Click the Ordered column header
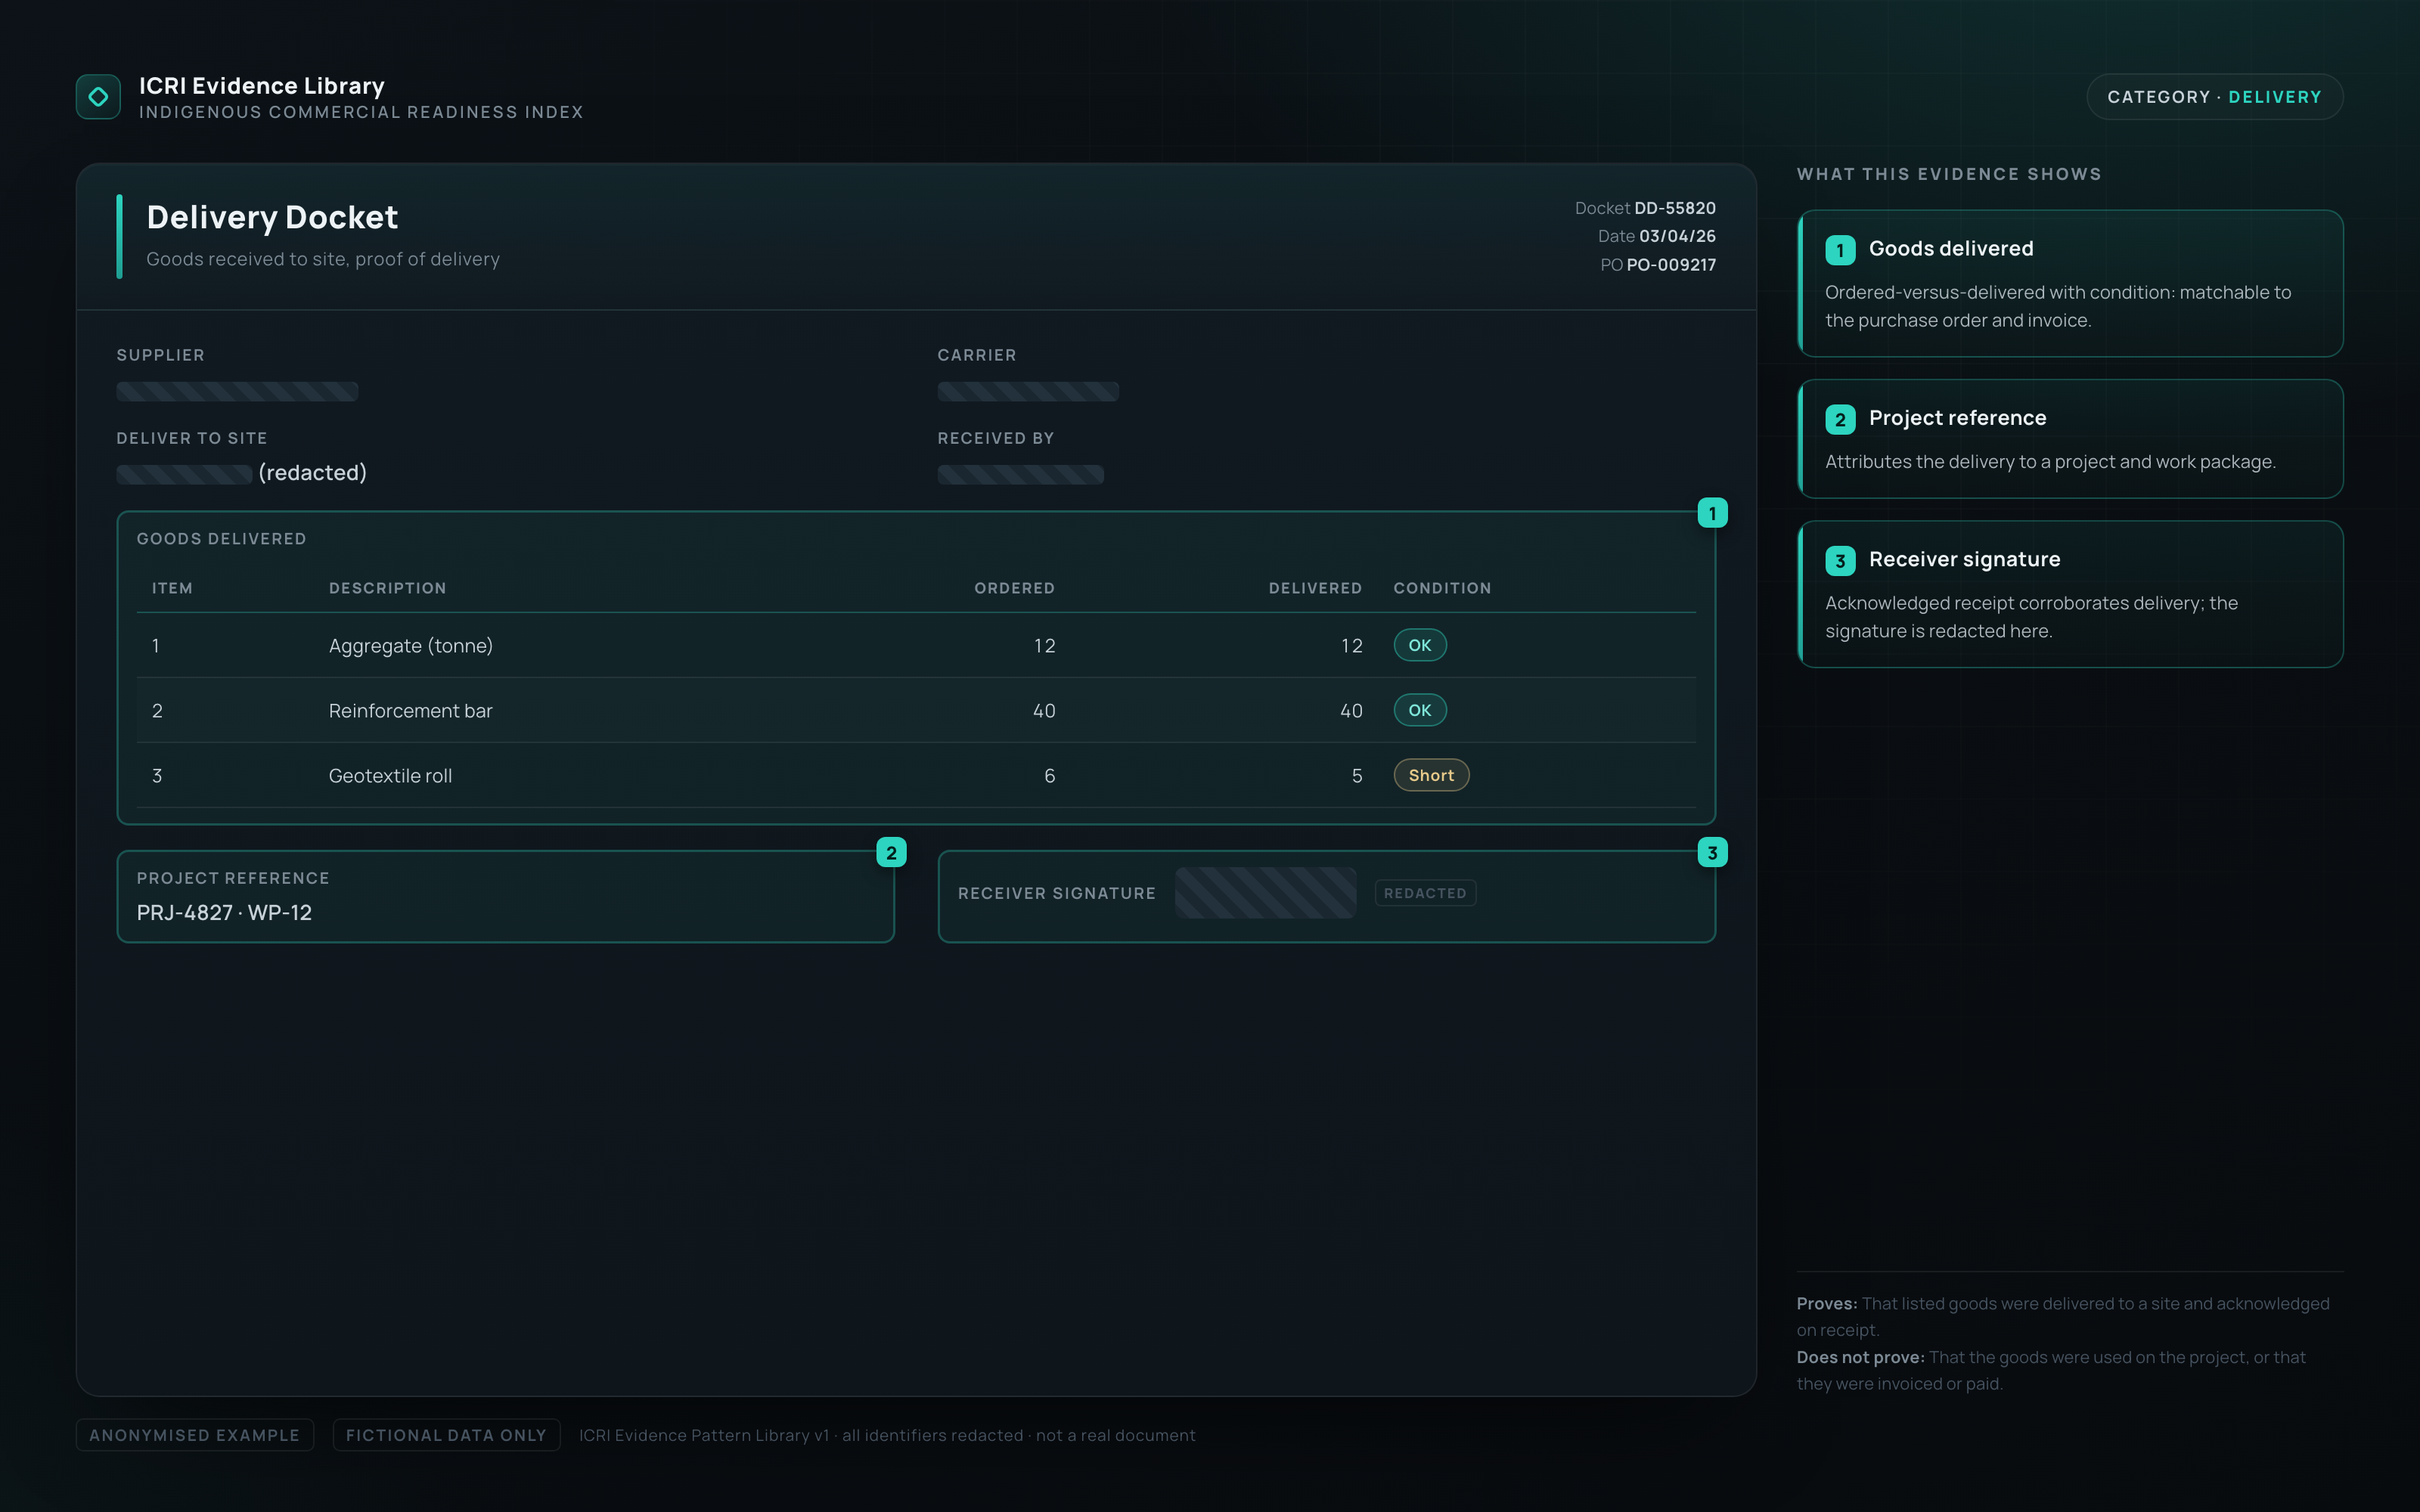Viewport: 2420px width, 1512px height. [x=1014, y=588]
